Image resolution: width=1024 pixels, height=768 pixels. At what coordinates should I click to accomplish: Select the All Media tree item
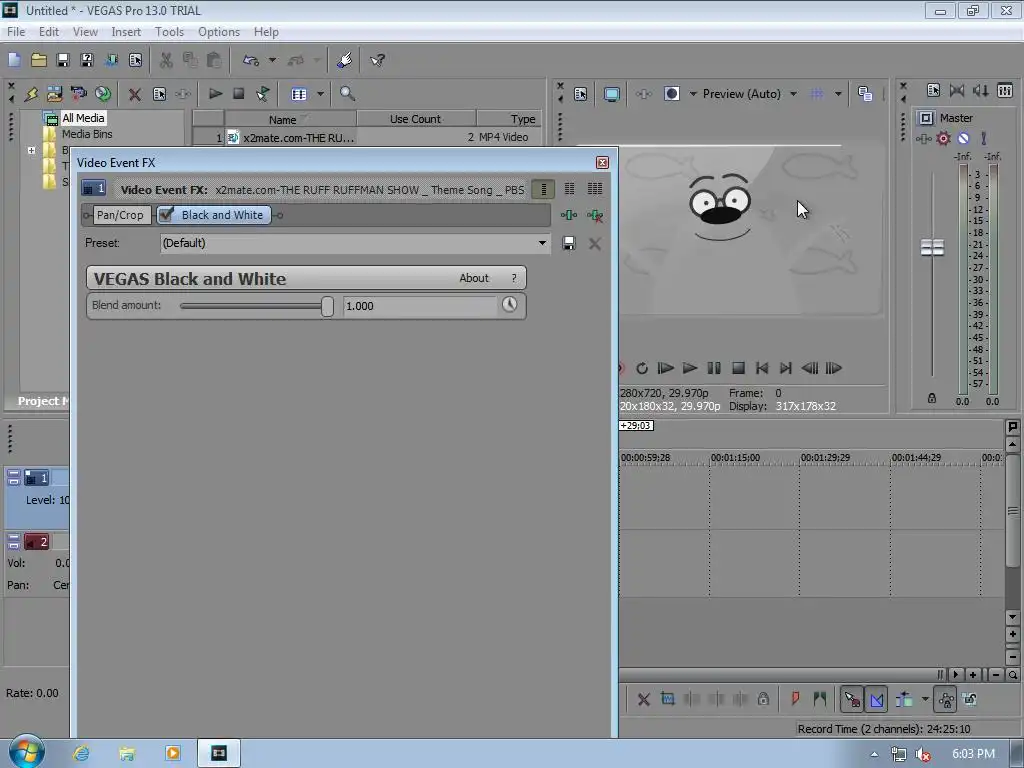[83, 118]
